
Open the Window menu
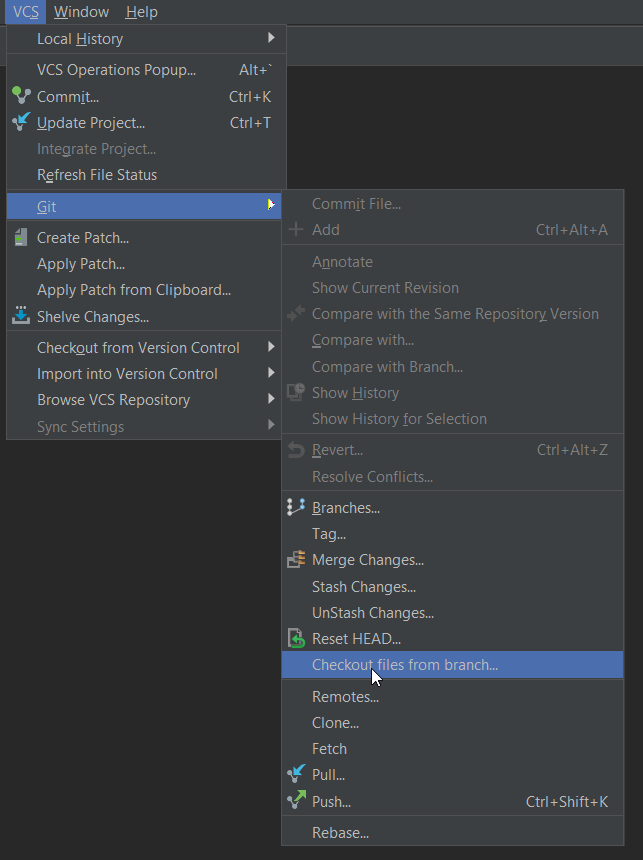[82, 12]
